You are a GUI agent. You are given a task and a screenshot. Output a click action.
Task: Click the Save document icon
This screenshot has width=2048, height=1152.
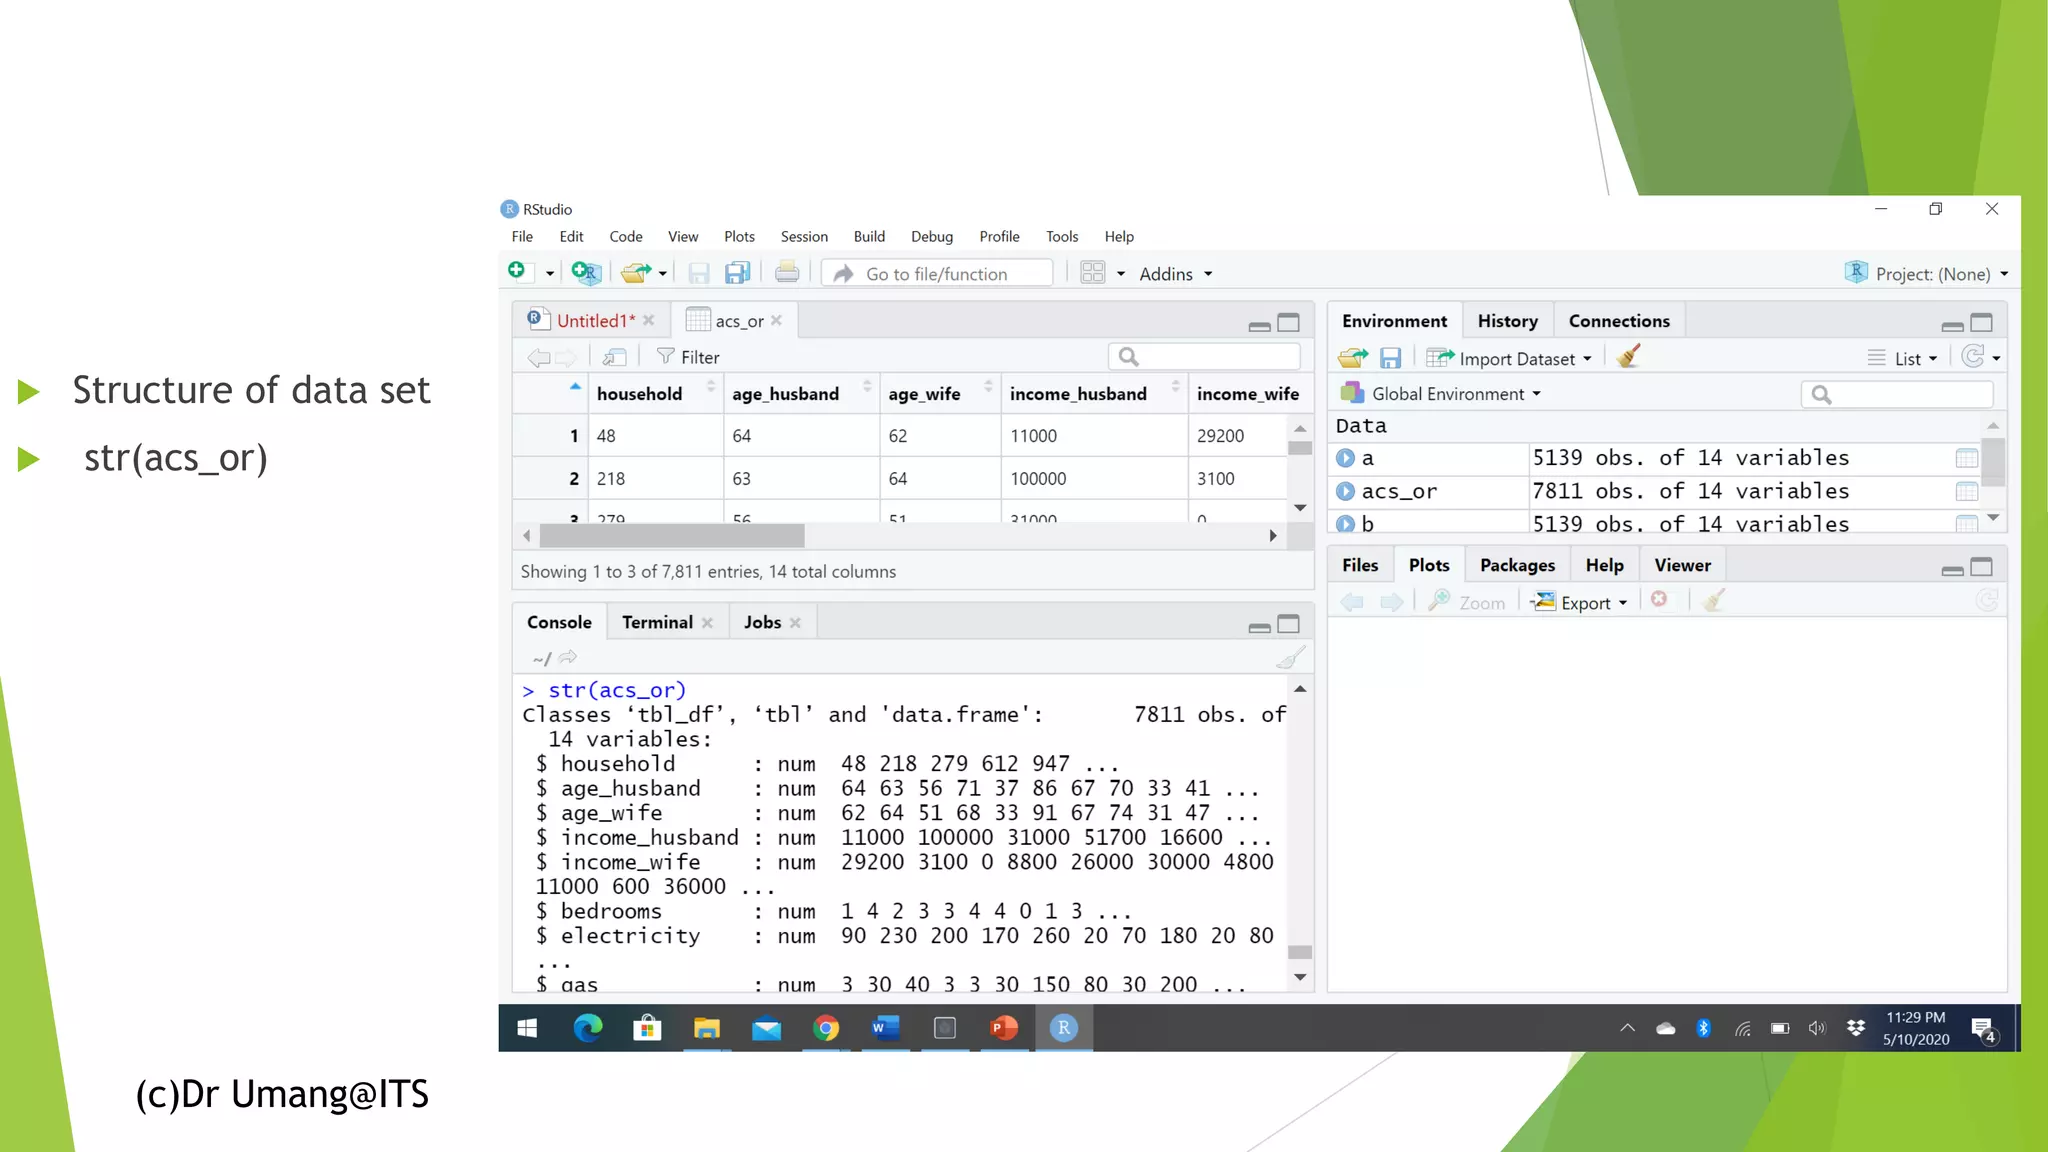click(699, 273)
